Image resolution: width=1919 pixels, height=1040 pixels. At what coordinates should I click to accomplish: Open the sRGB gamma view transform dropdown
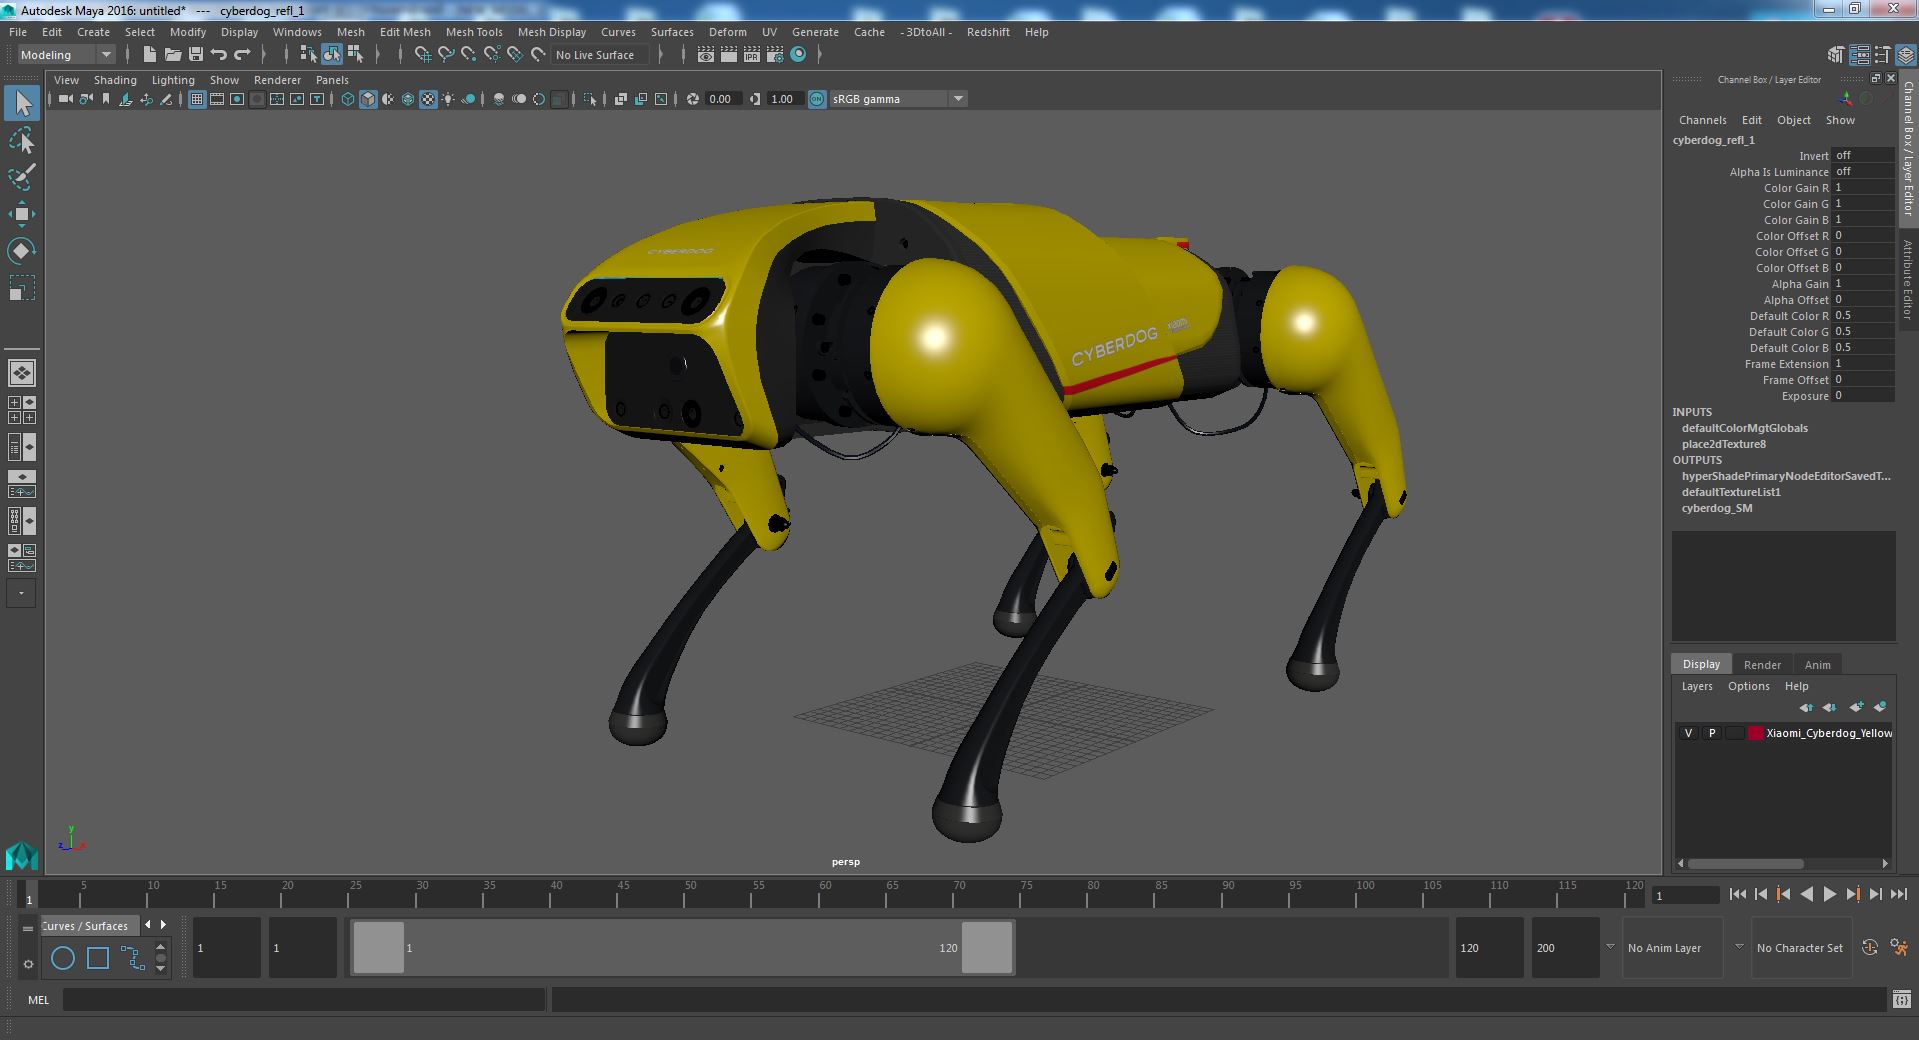point(898,99)
